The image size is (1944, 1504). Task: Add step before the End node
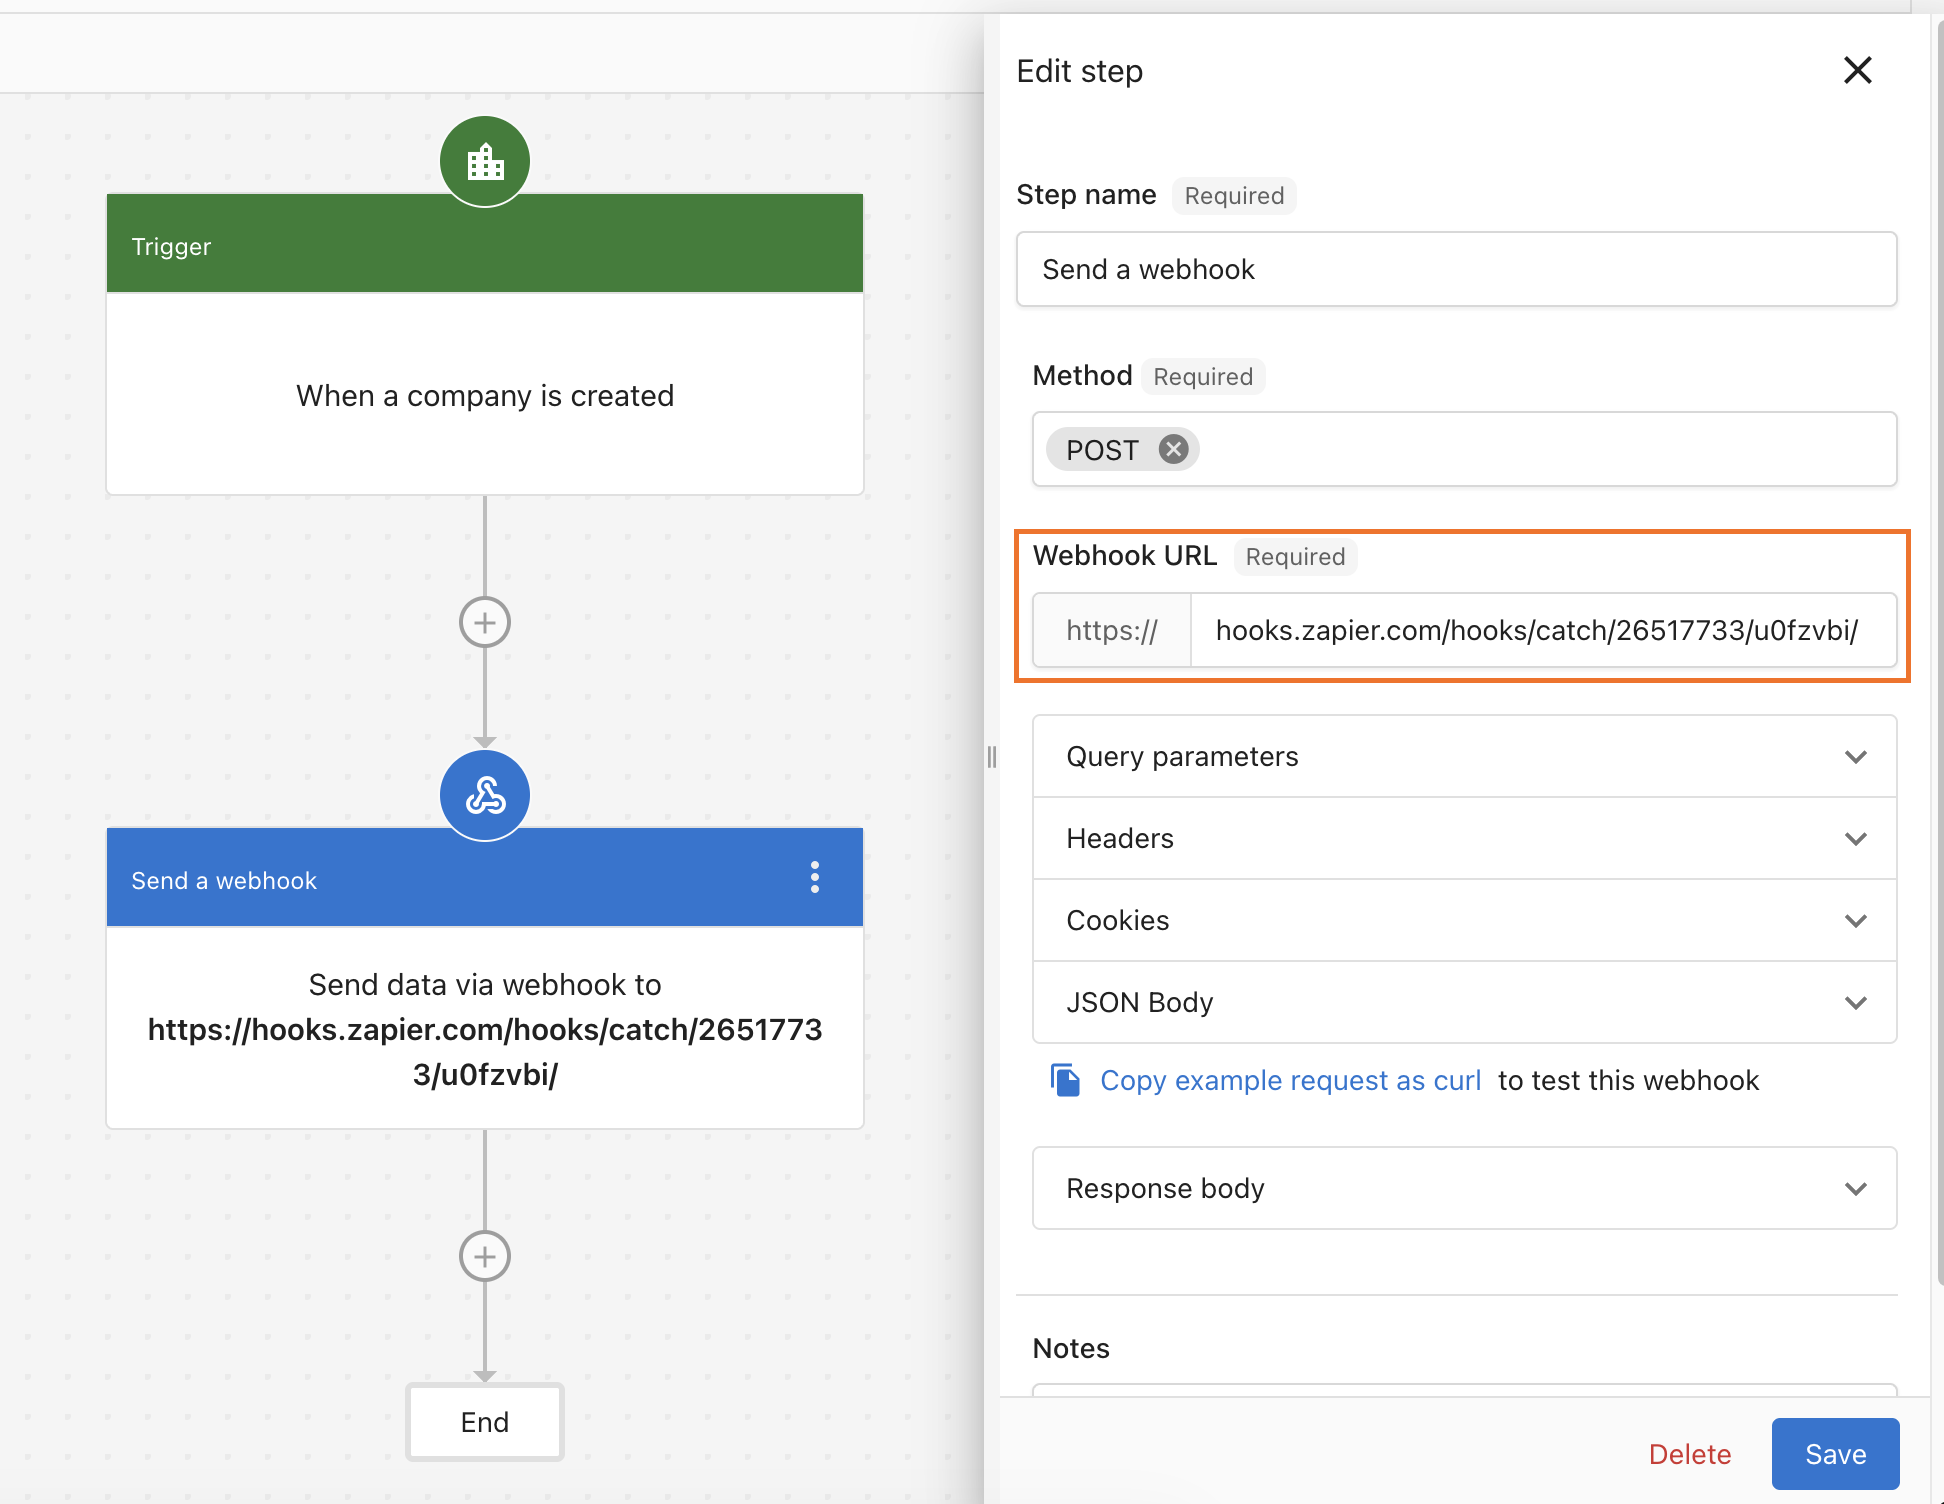point(485,1256)
